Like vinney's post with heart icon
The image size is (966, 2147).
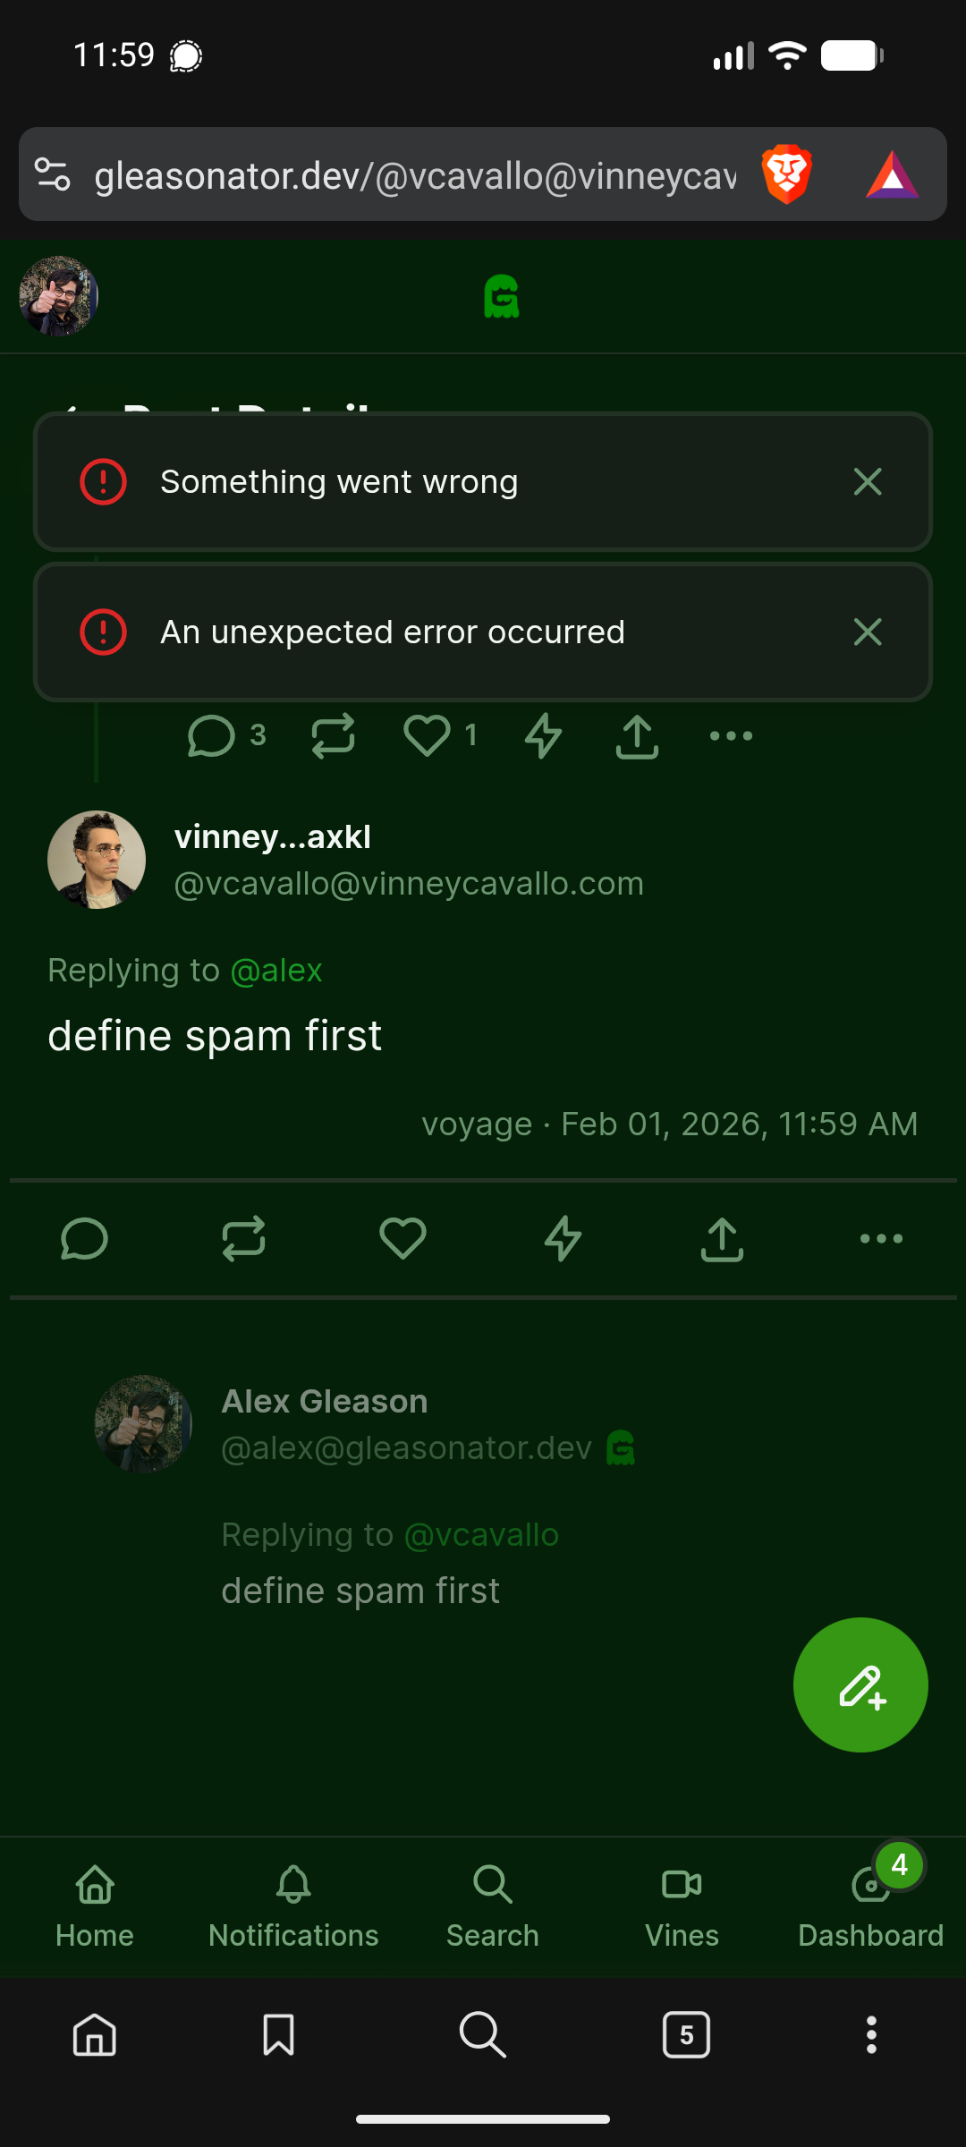click(x=403, y=1239)
